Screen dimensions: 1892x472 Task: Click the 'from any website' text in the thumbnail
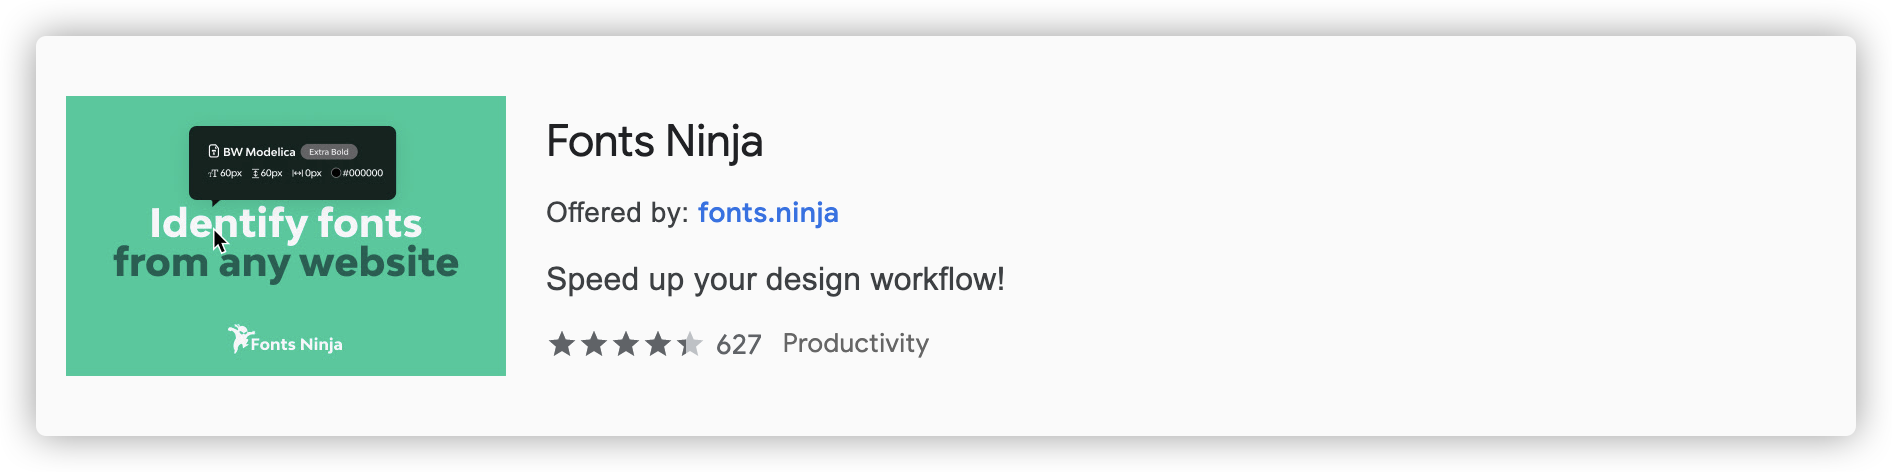[x=286, y=262]
